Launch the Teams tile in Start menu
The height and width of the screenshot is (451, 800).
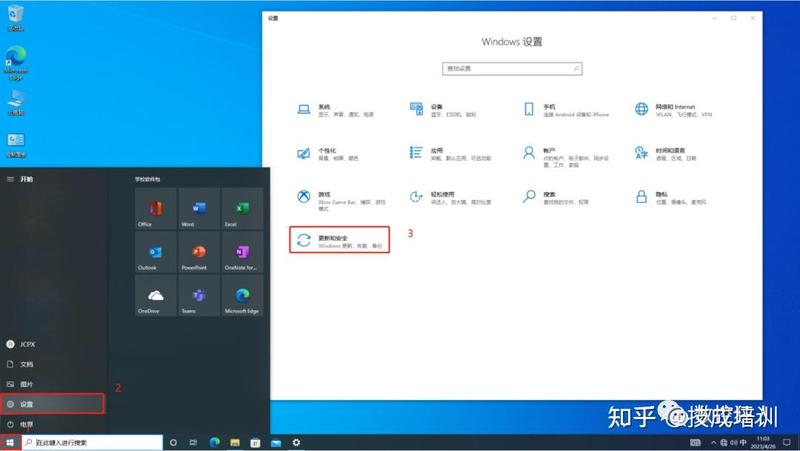tap(199, 295)
